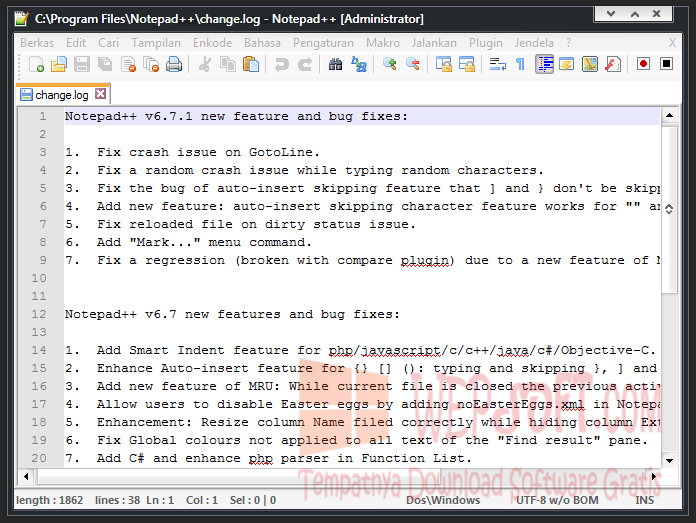Toggle word wrap icon
Image resolution: width=696 pixels, height=523 pixels.
coord(498,64)
